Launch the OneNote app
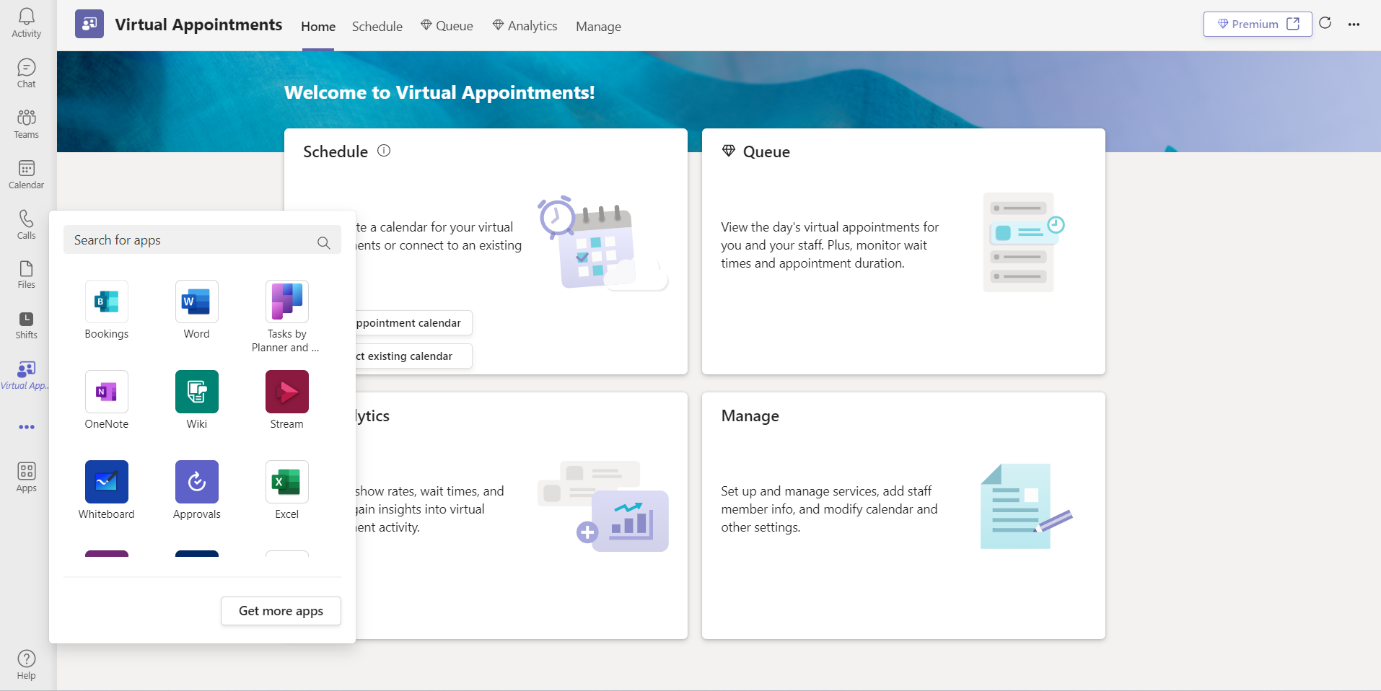1381x691 pixels. coord(107,400)
